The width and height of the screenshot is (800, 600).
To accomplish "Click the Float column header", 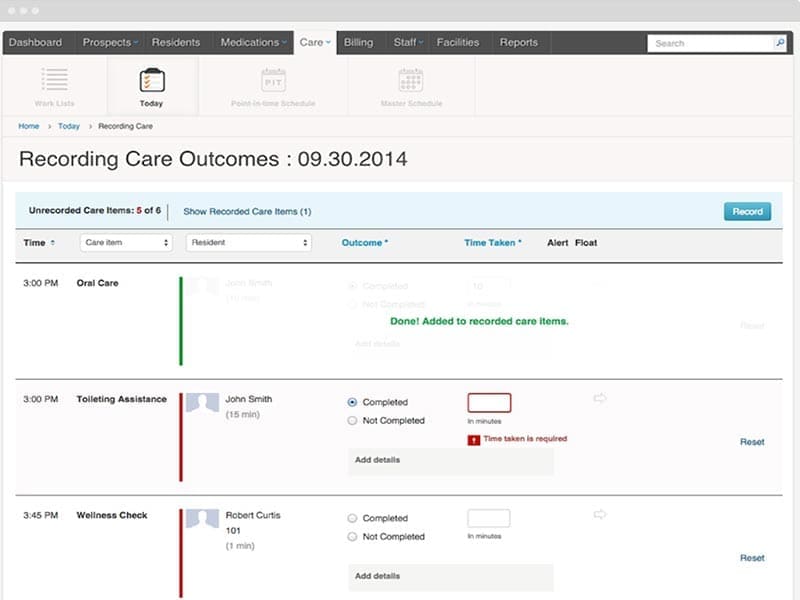I will coord(586,243).
